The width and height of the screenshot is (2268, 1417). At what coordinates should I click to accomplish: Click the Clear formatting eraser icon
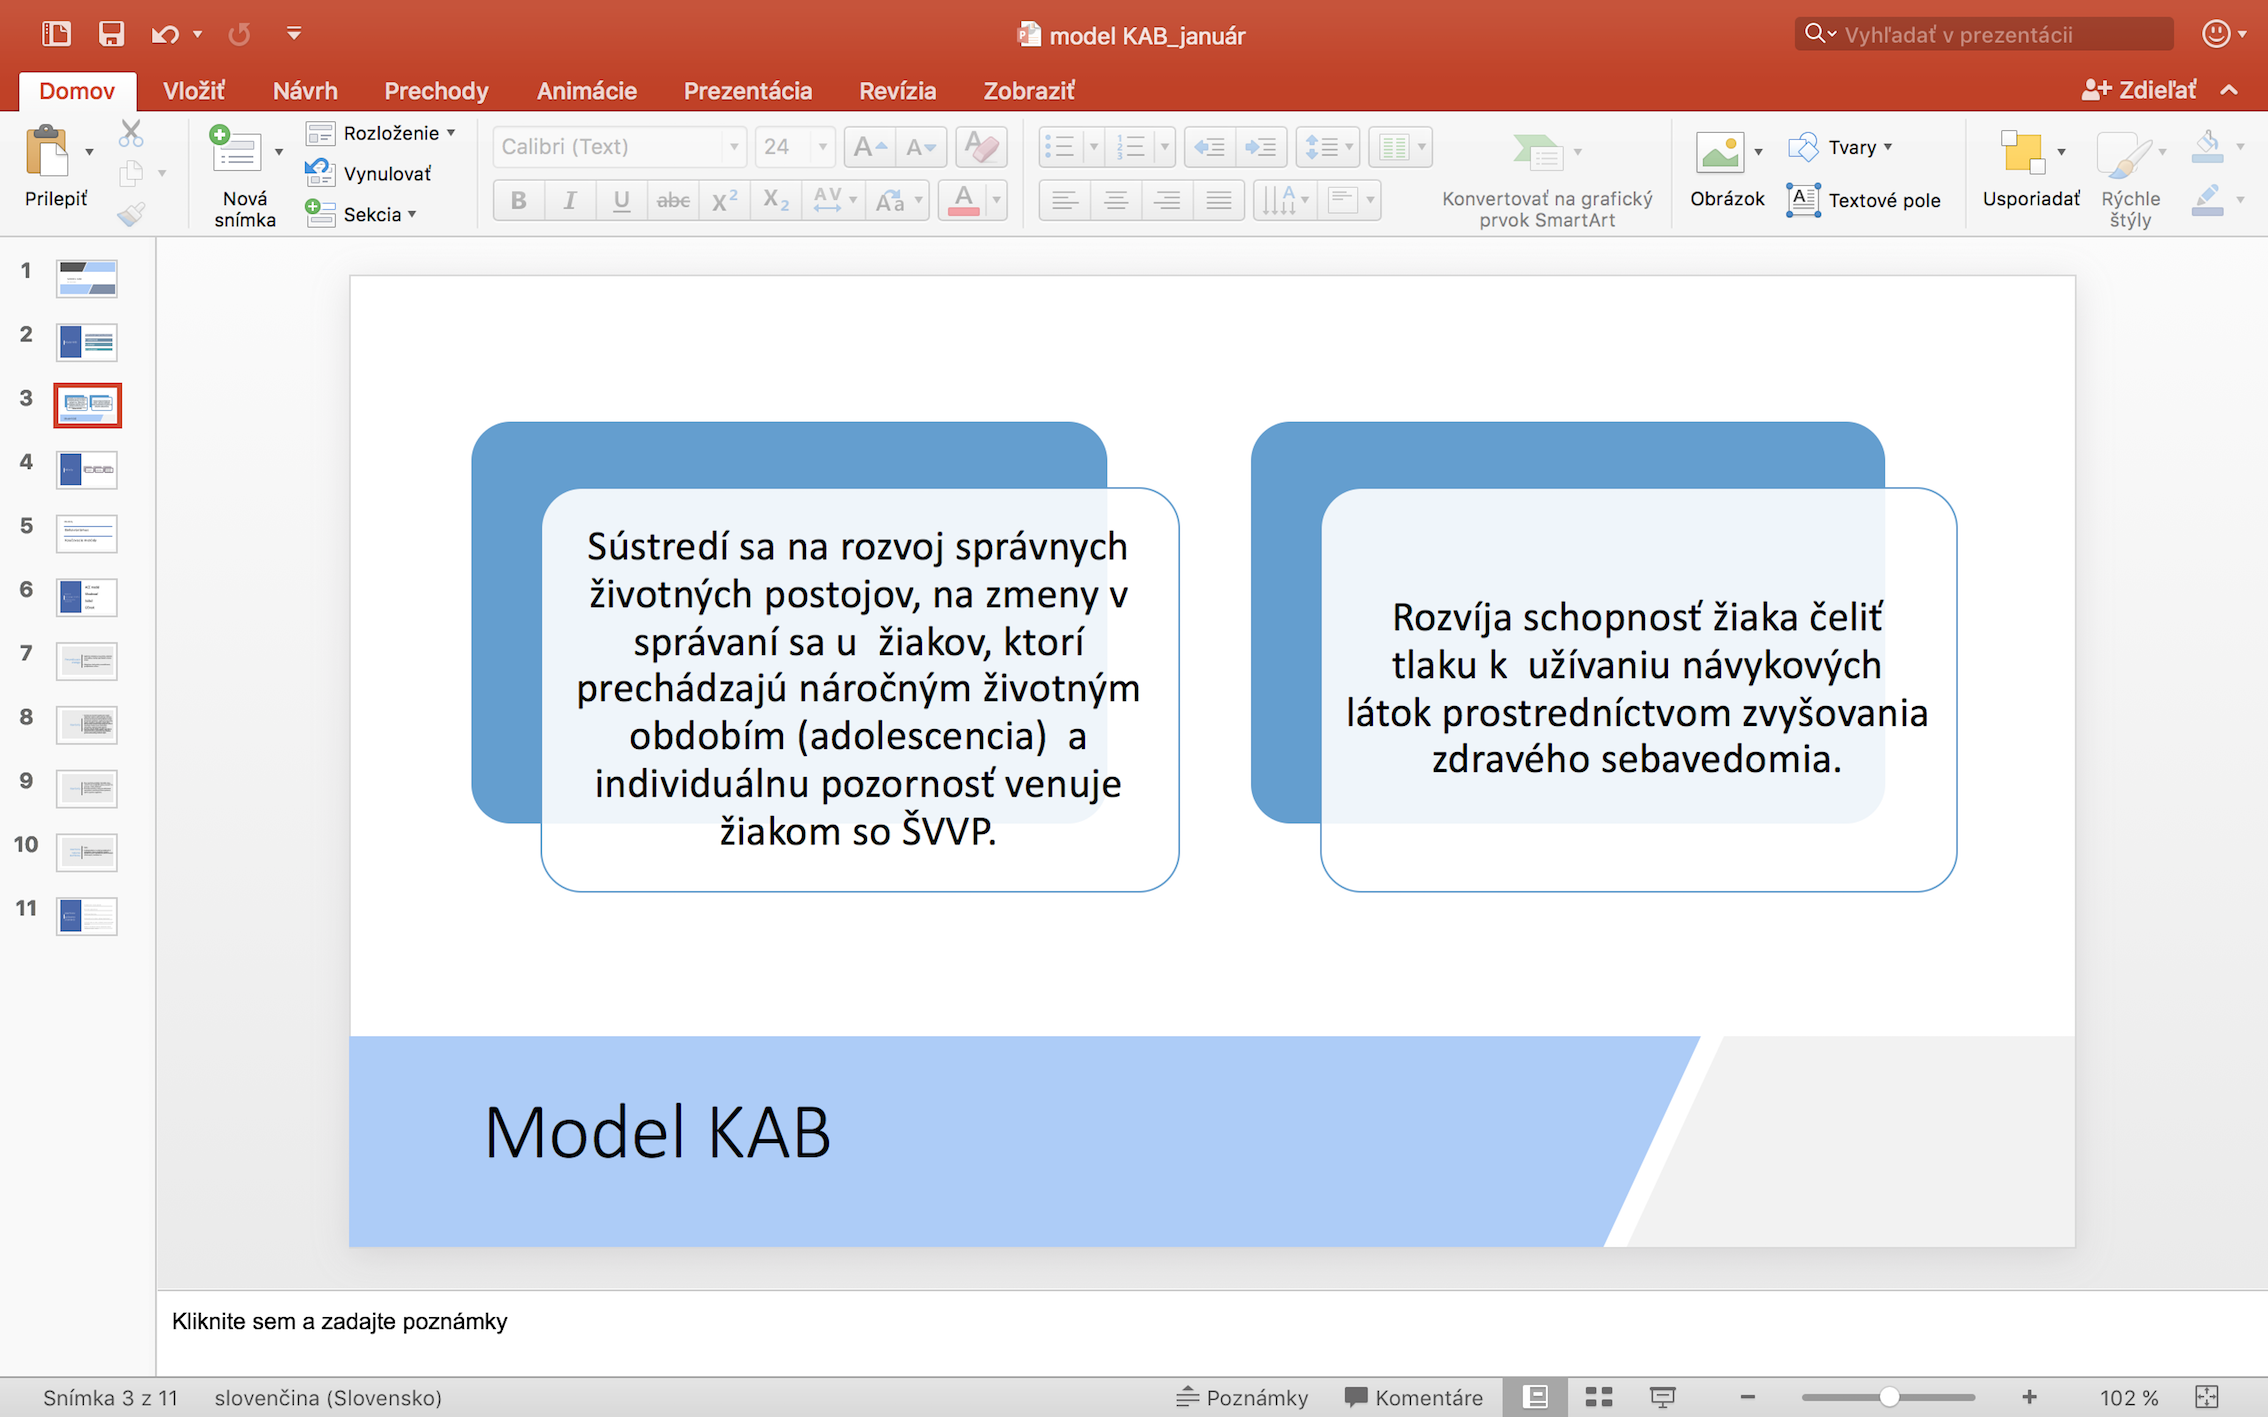[981, 147]
